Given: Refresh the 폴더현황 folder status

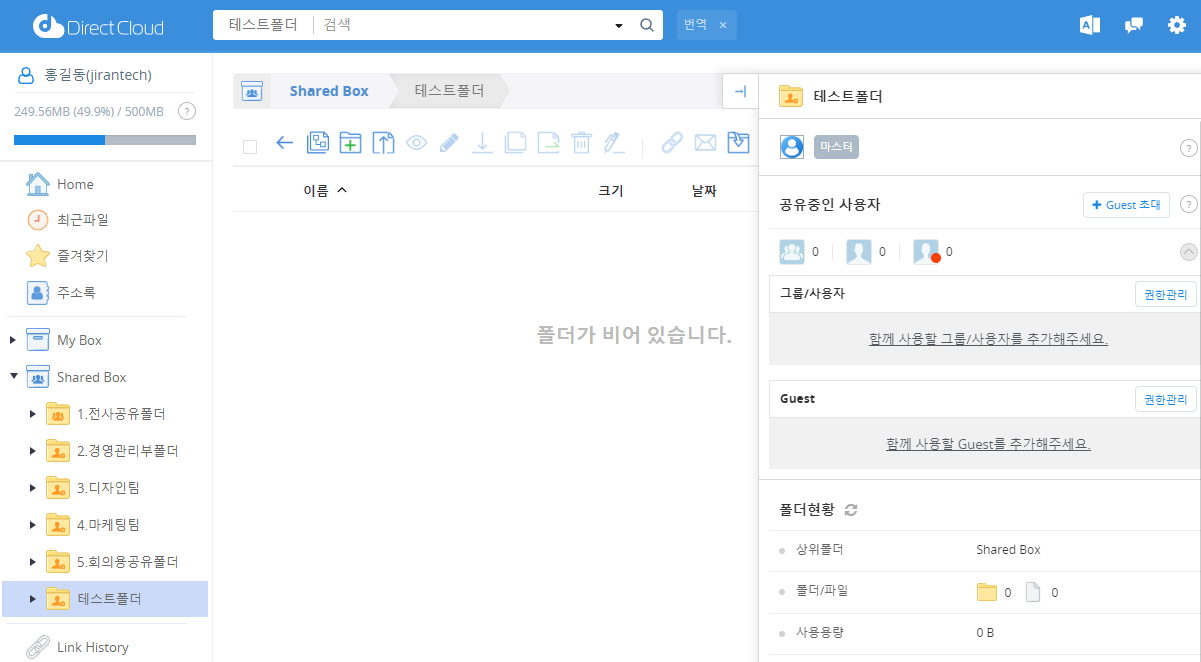Looking at the screenshot, I should pos(851,510).
